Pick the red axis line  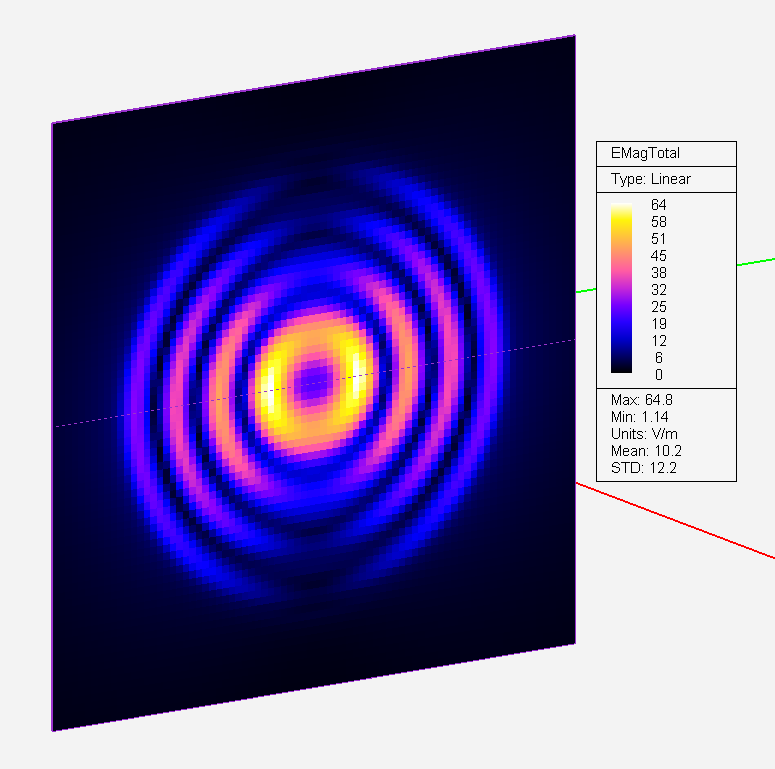[675, 521]
